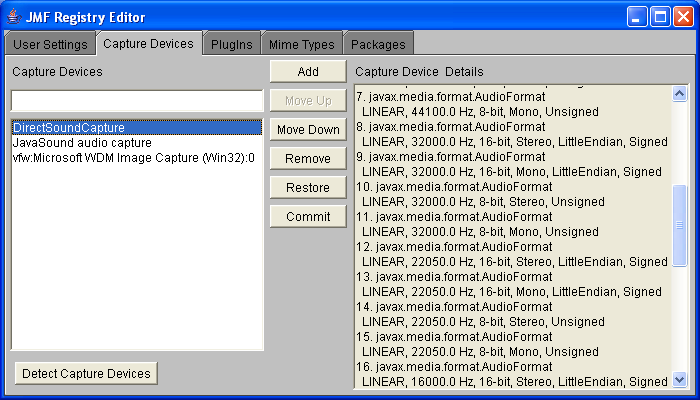Click '22050.0 Hz, 16-bit, Mono' details line
Image resolution: width=700 pixels, height=400 pixels.
(512, 292)
